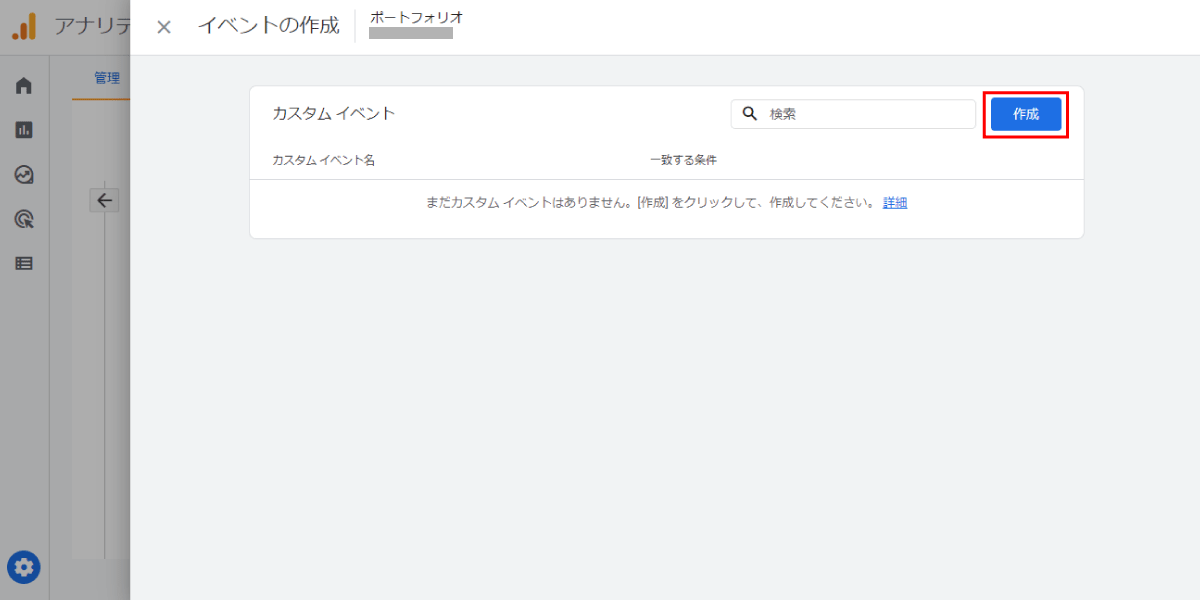Screen dimensions: 1200x600
Task: Open Explore icon in left sidebar
Action: click(24, 175)
